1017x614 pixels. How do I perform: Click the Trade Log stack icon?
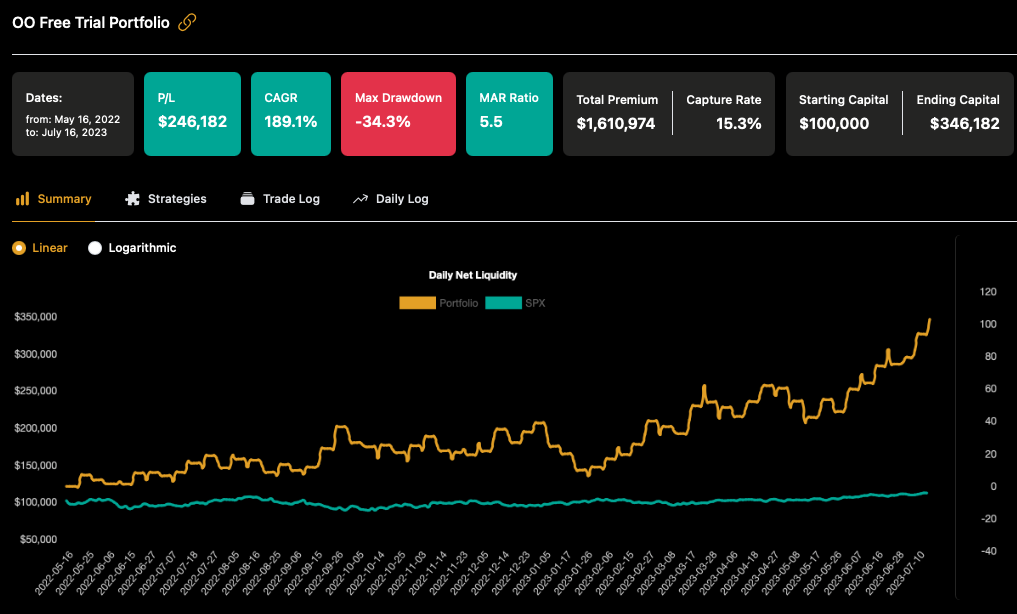click(x=248, y=199)
